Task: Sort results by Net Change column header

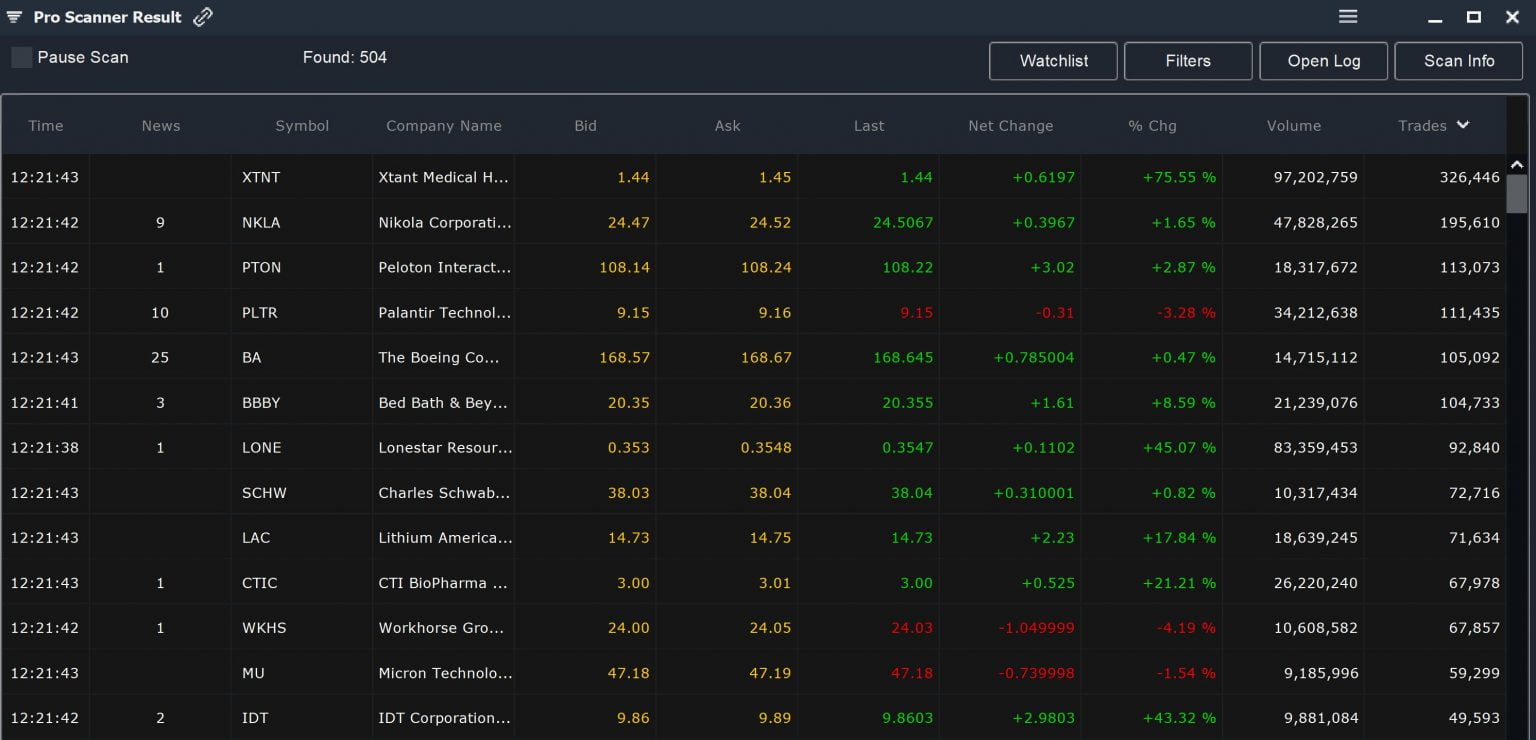Action: (1010, 126)
